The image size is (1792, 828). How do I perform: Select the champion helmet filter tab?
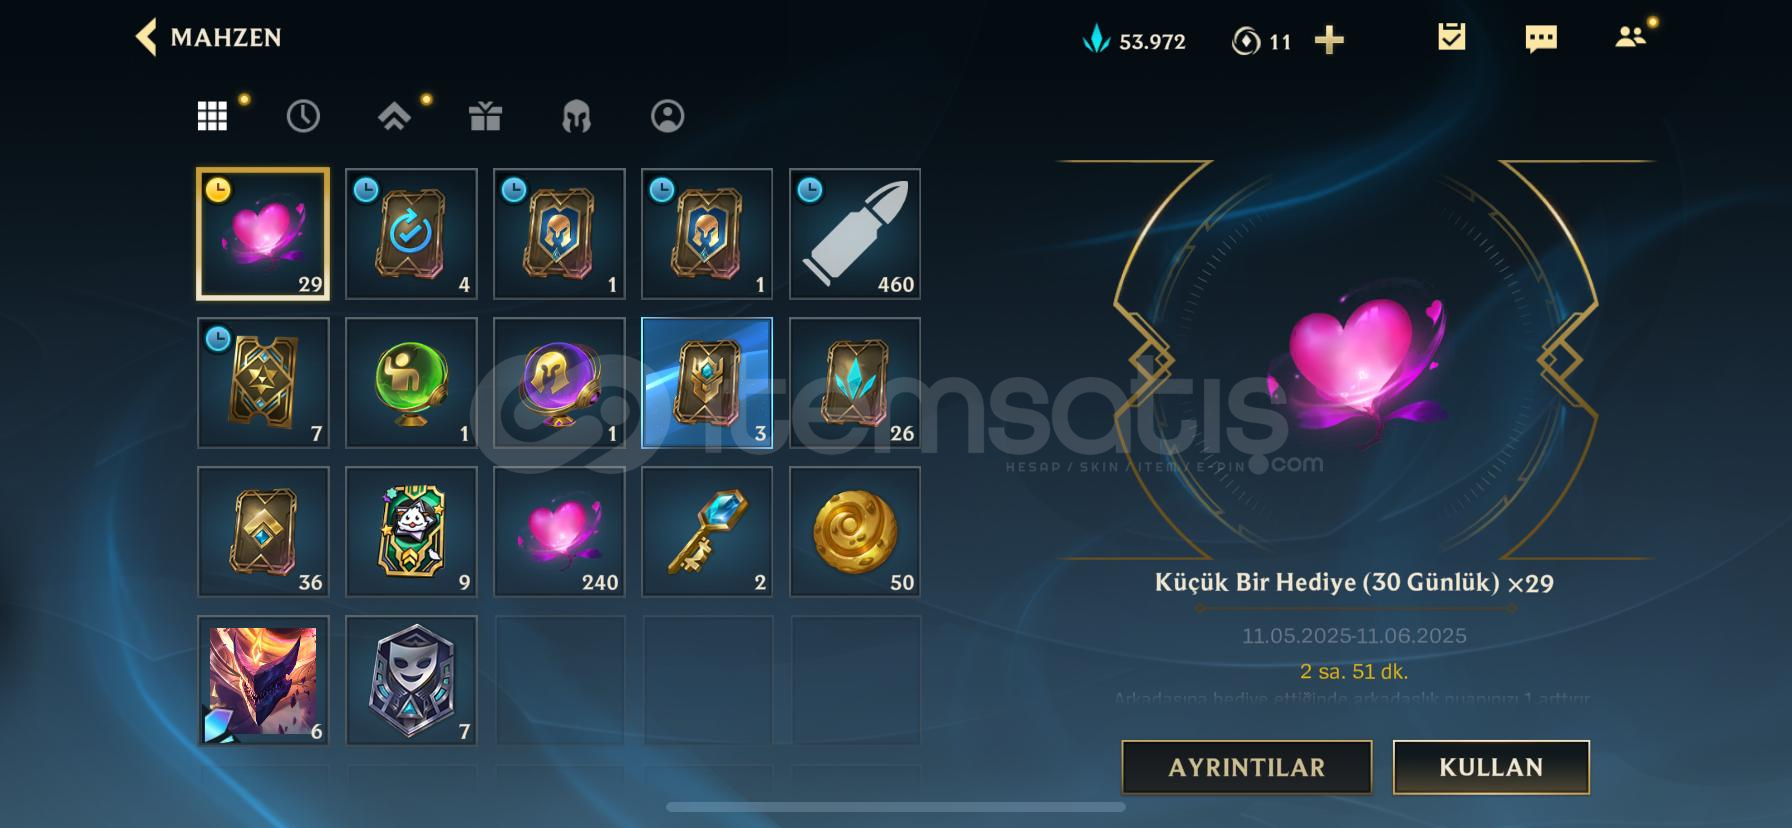tap(576, 116)
